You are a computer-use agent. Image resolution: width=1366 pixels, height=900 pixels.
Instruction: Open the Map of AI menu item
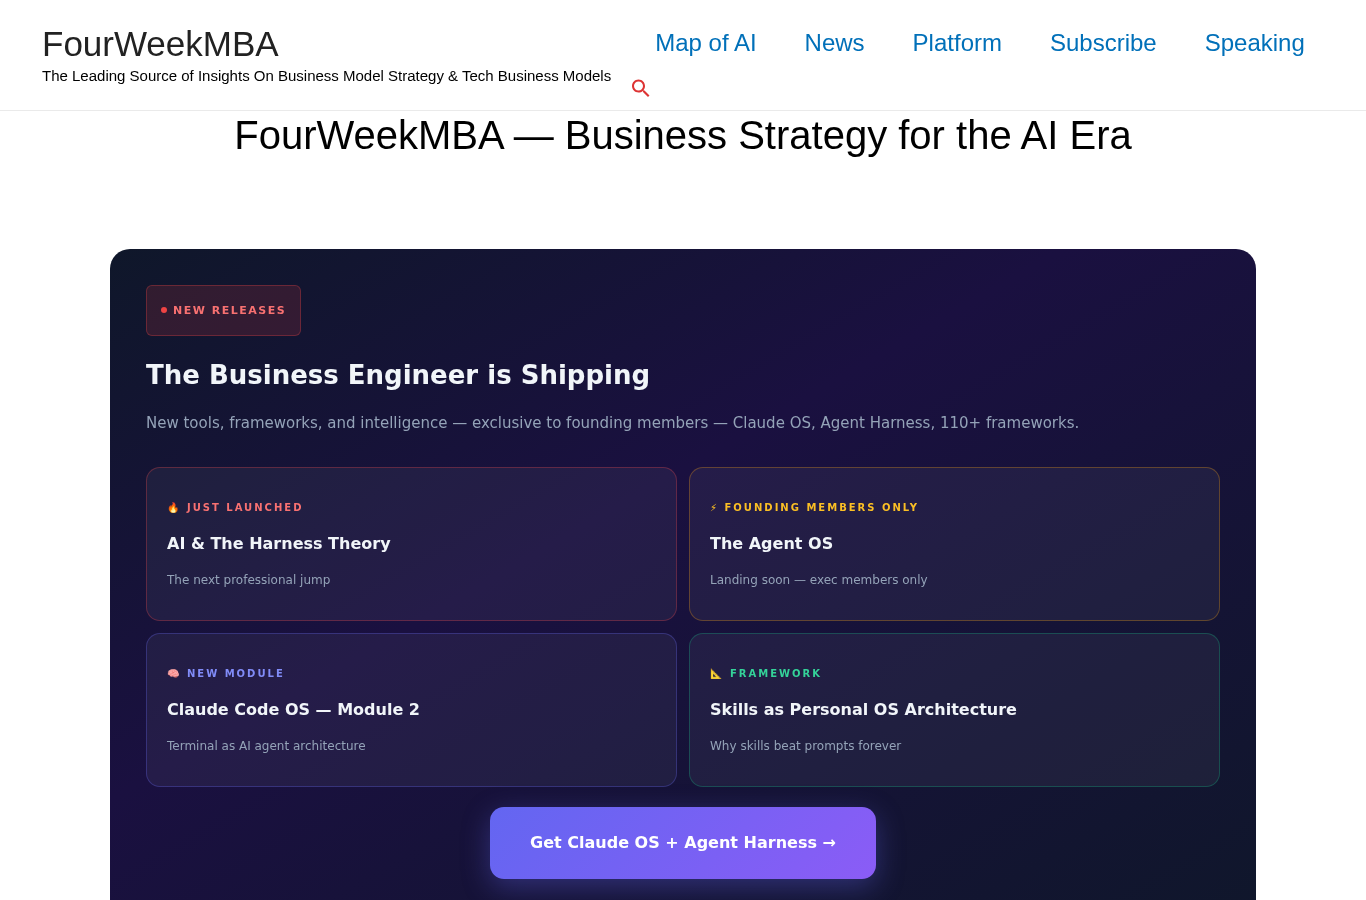point(706,43)
